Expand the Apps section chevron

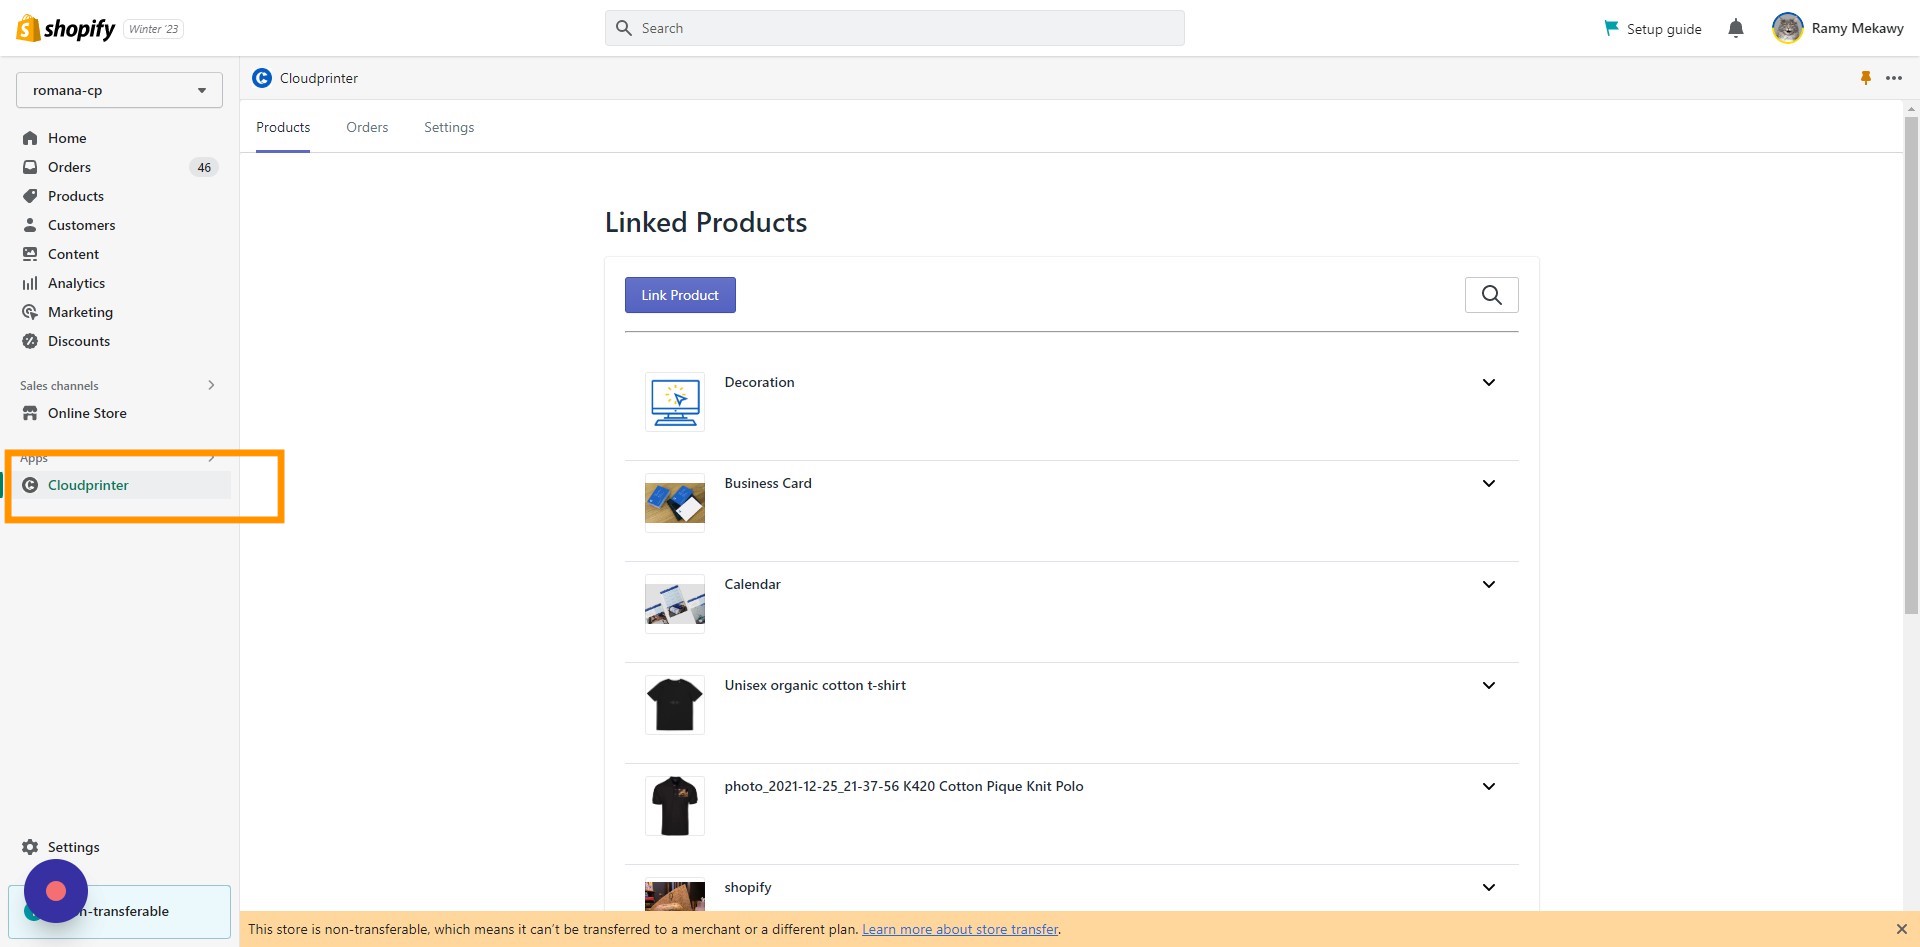pyautogui.click(x=211, y=458)
